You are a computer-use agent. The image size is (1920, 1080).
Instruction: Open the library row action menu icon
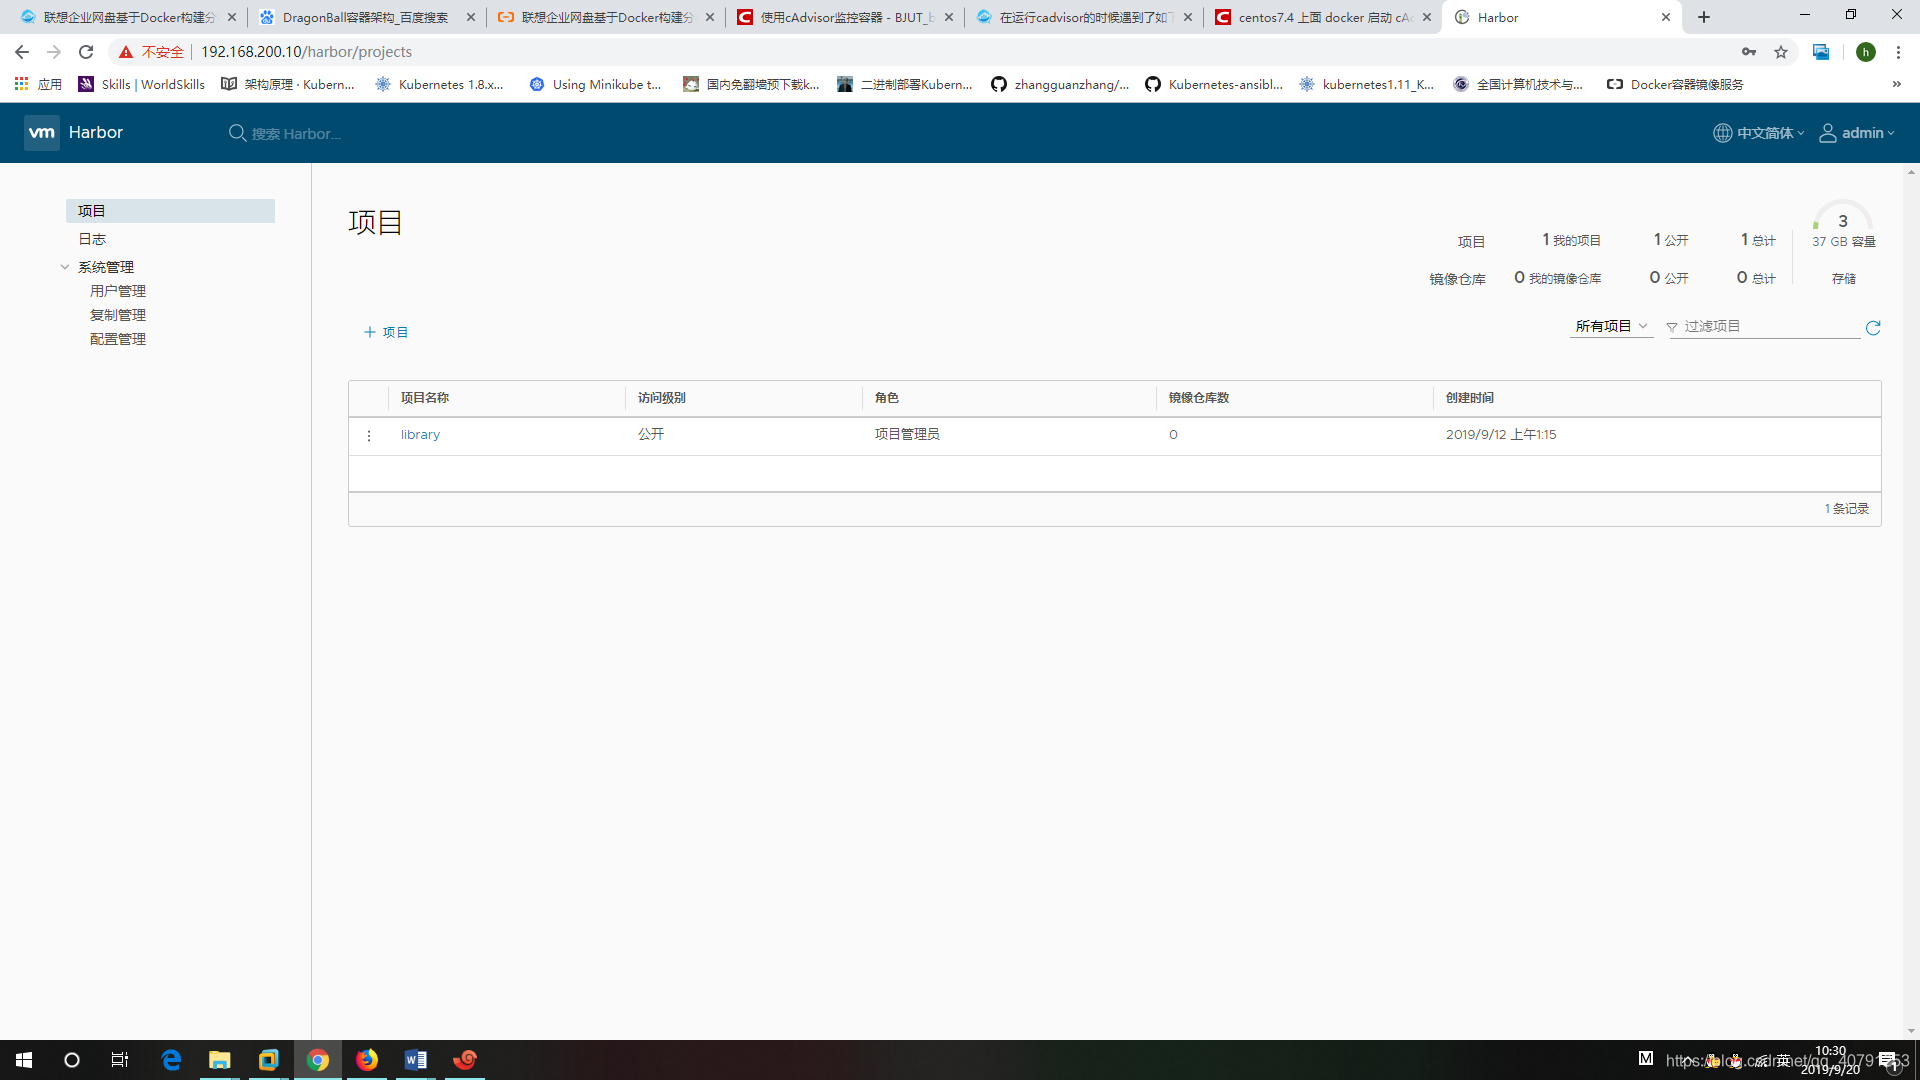(369, 435)
